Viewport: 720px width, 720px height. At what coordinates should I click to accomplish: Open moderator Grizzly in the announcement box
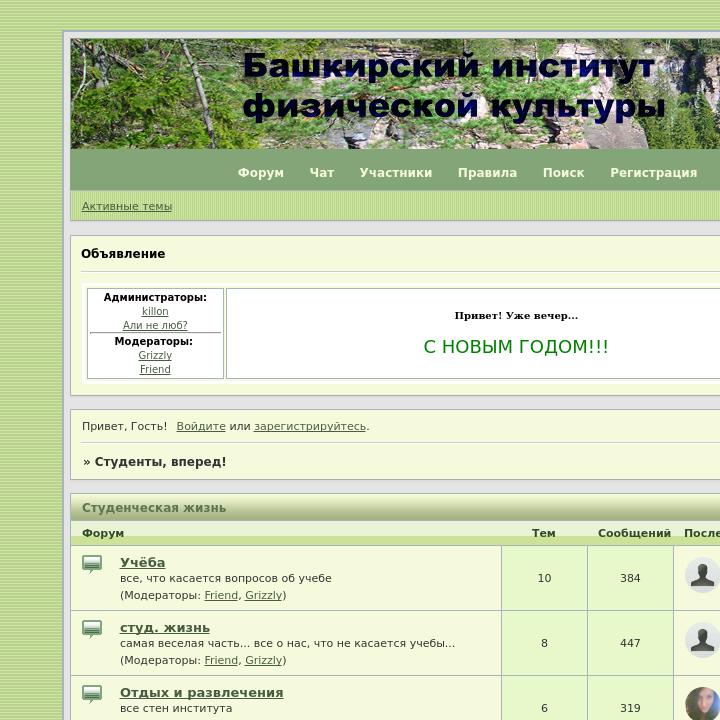tap(155, 355)
